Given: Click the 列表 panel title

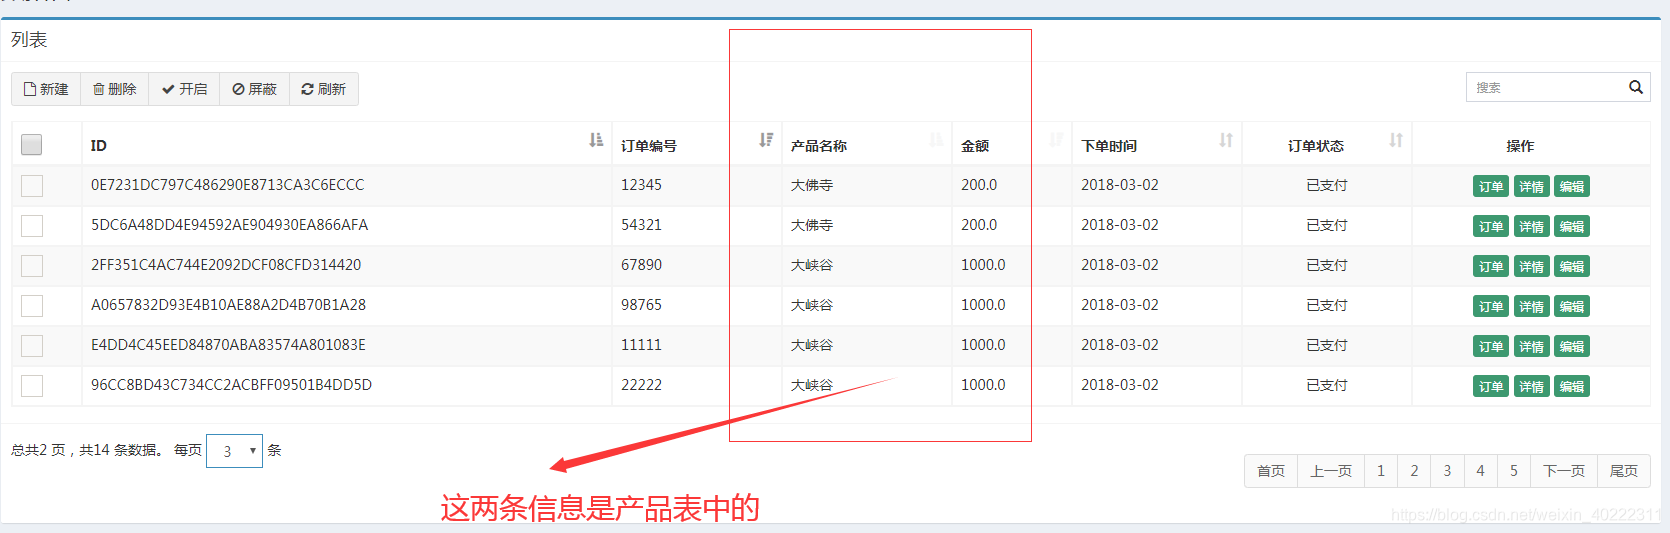Looking at the screenshot, I should click(29, 40).
